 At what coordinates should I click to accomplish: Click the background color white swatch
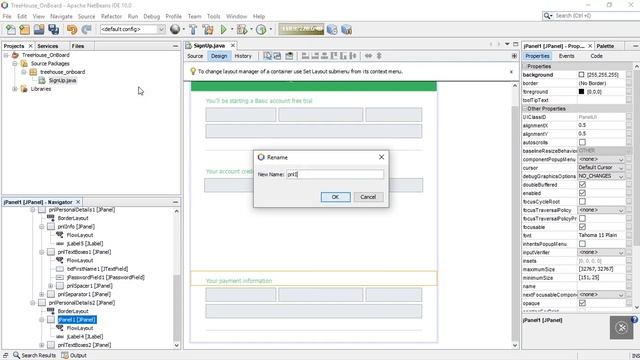[x=581, y=75]
